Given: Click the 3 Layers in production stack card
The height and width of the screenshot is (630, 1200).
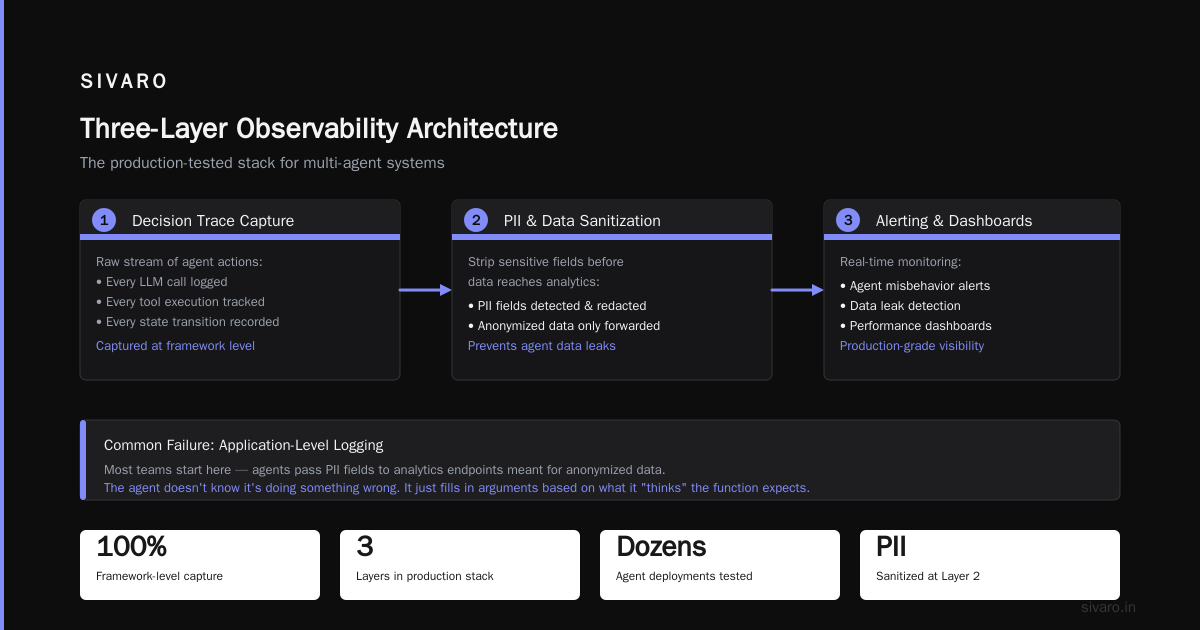Looking at the screenshot, I should 460,565.
